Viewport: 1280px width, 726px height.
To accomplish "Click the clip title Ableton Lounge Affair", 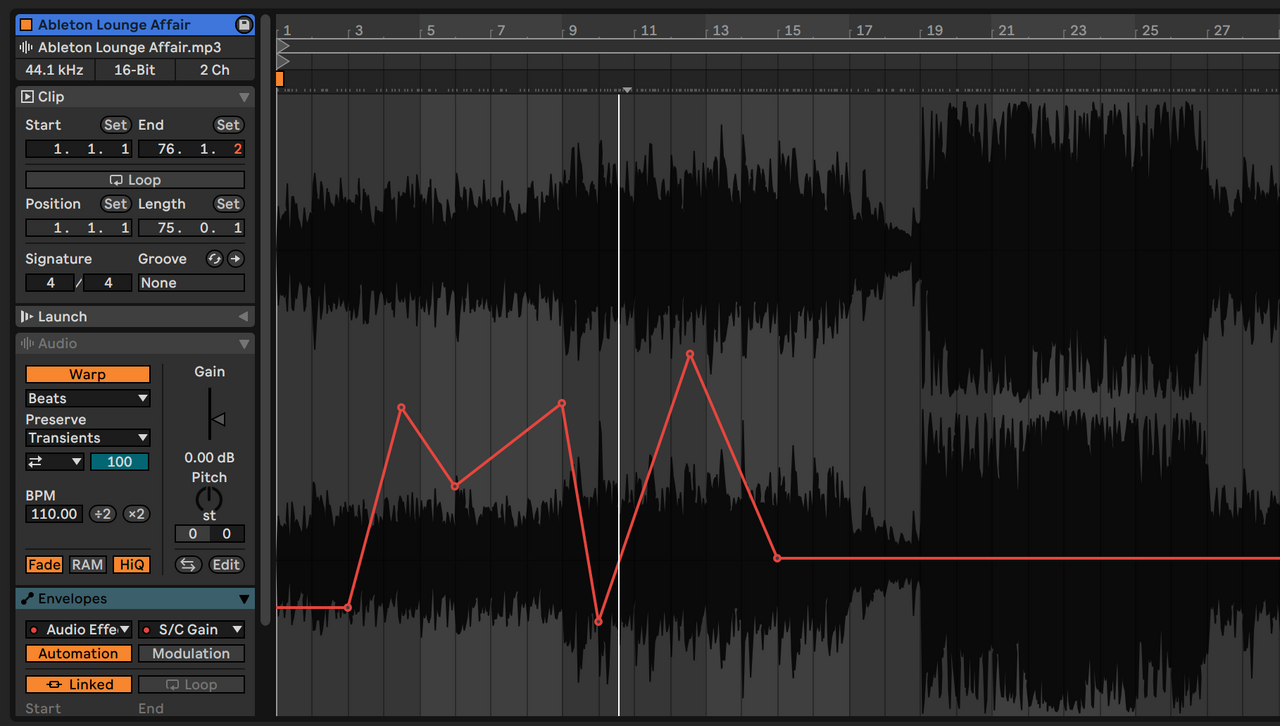I will [x=114, y=24].
